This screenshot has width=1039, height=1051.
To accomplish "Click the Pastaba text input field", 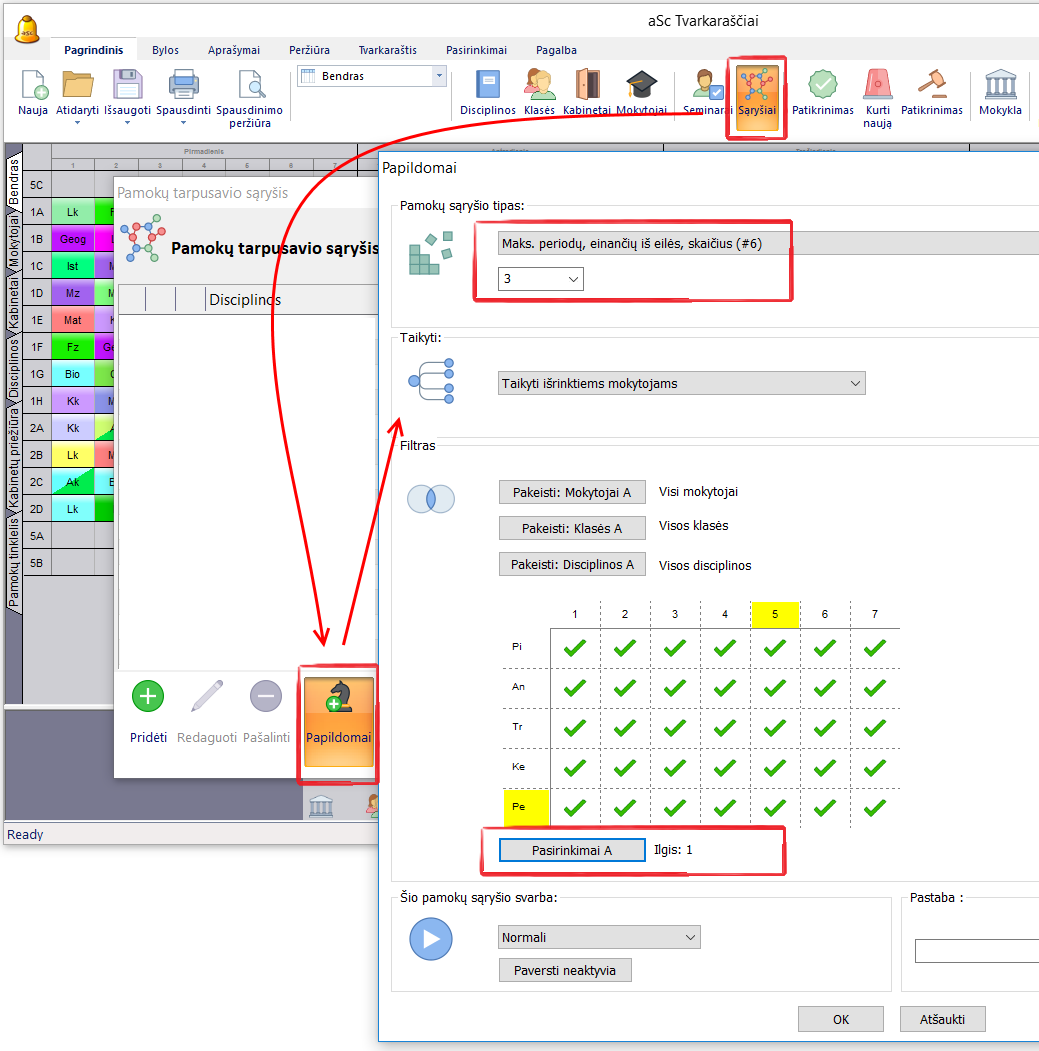I will pos(976,951).
